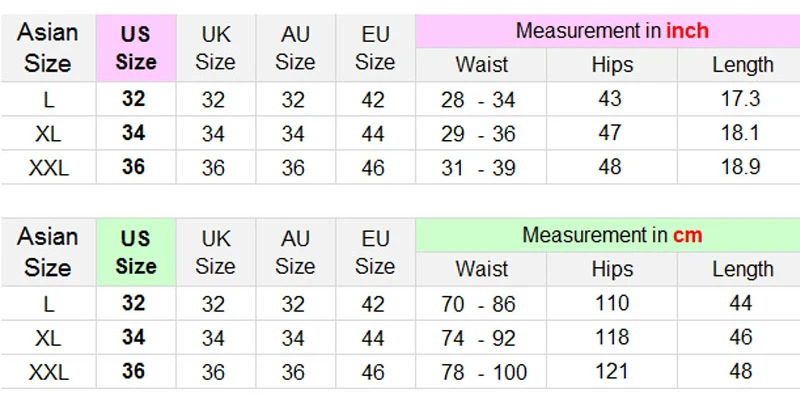Click waist value 31 - 39
Image resolution: width=800 pixels, height=401 pixels.
pyautogui.click(x=479, y=168)
